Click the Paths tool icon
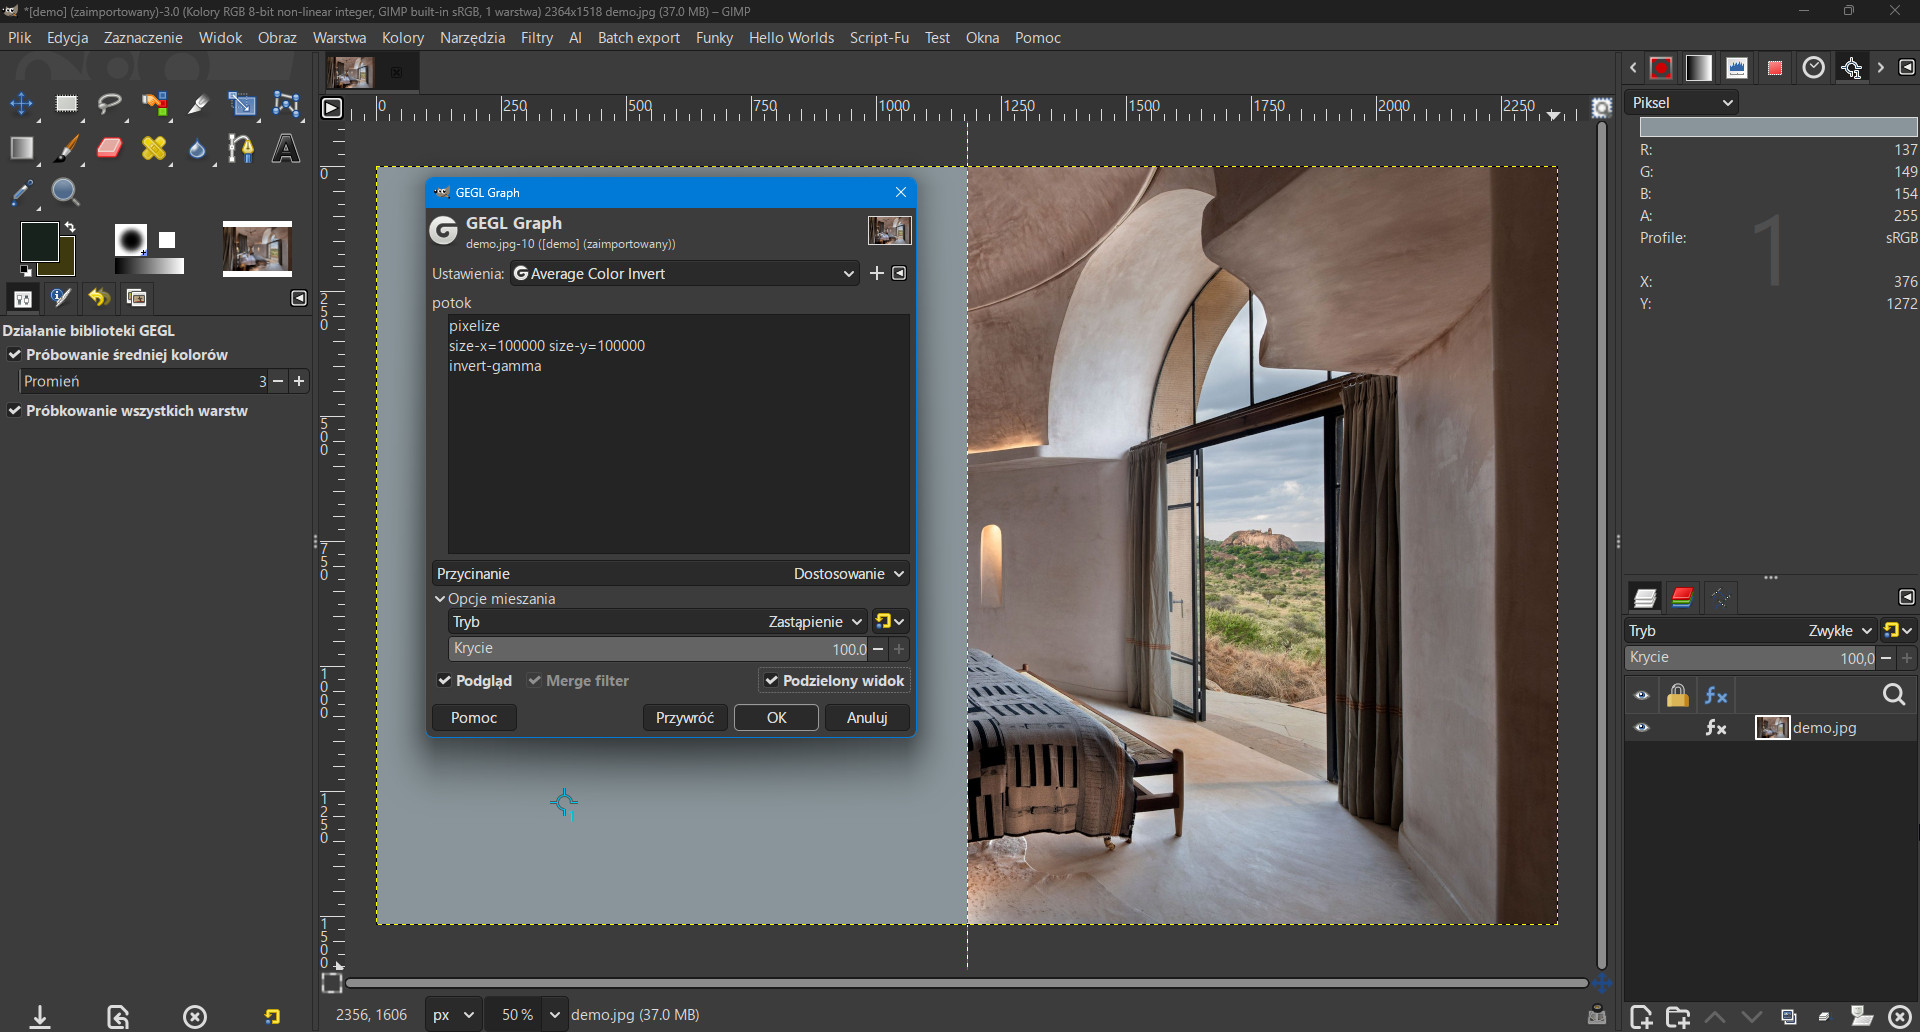 click(241, 149)
